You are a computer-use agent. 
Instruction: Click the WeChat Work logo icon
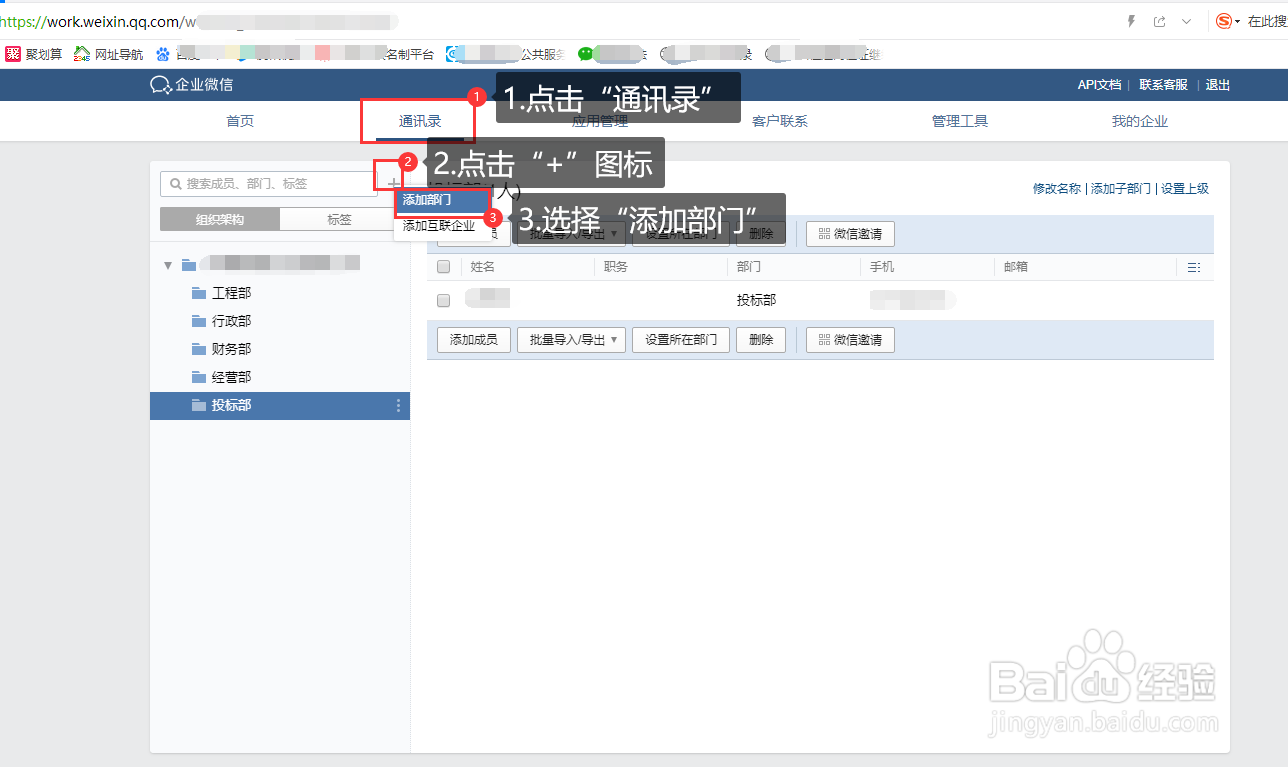pos(160,85)
